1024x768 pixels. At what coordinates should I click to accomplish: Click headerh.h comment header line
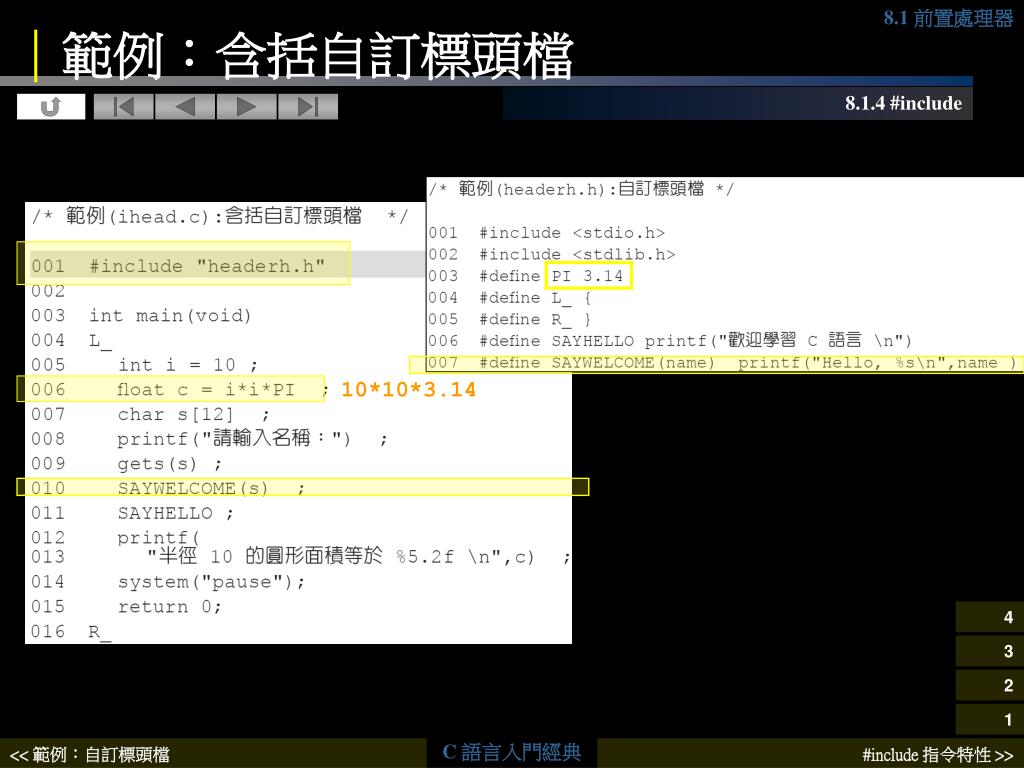(x=581, y=189)
